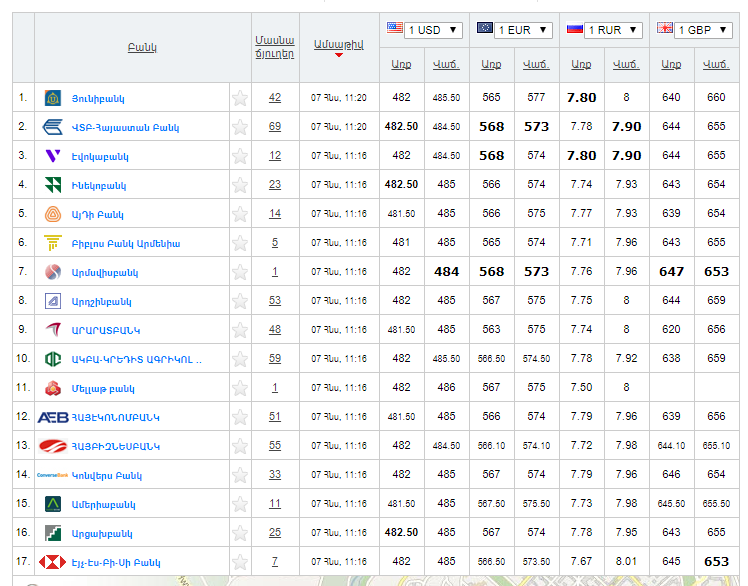Click the Բիբլոս Բանկ Արմենիա logo icon
The width and height of the screenshot is (748, 586).
point(52,243)
